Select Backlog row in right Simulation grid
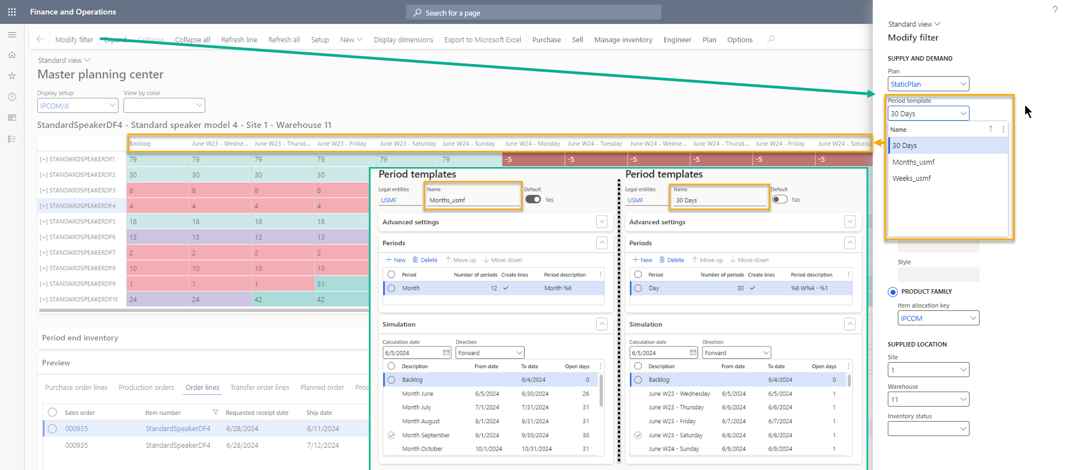 point(638,379)
